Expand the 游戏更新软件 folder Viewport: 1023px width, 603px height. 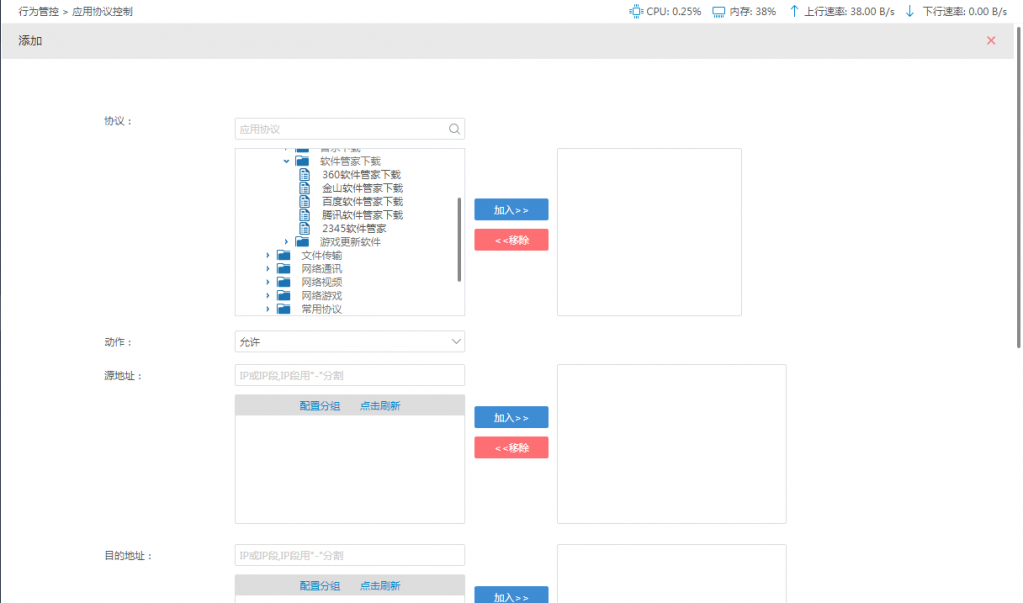[x=287, y=242]
